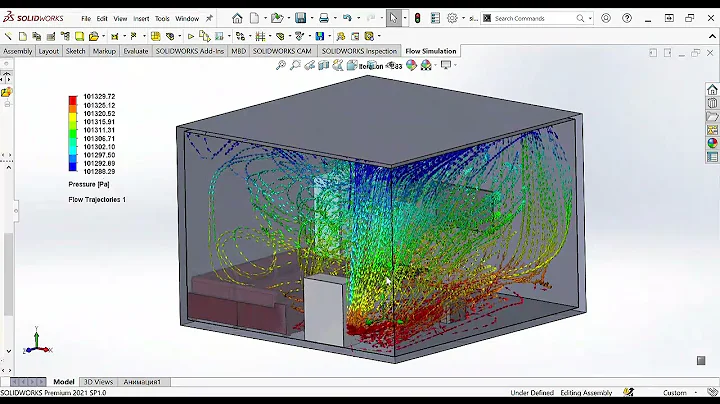Open File Properties list icon

pos(435,18)
